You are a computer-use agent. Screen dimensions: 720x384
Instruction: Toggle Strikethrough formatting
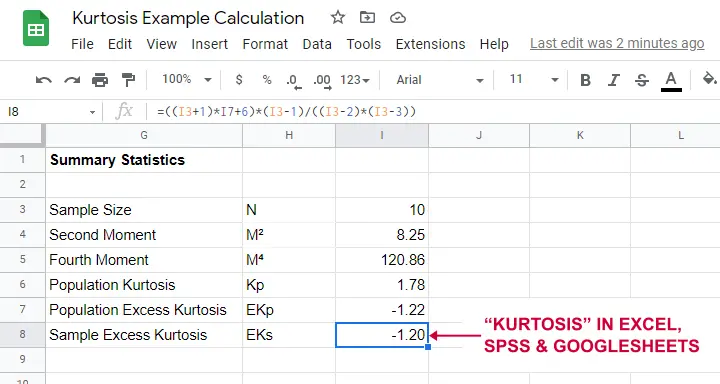tap(642, 80)
